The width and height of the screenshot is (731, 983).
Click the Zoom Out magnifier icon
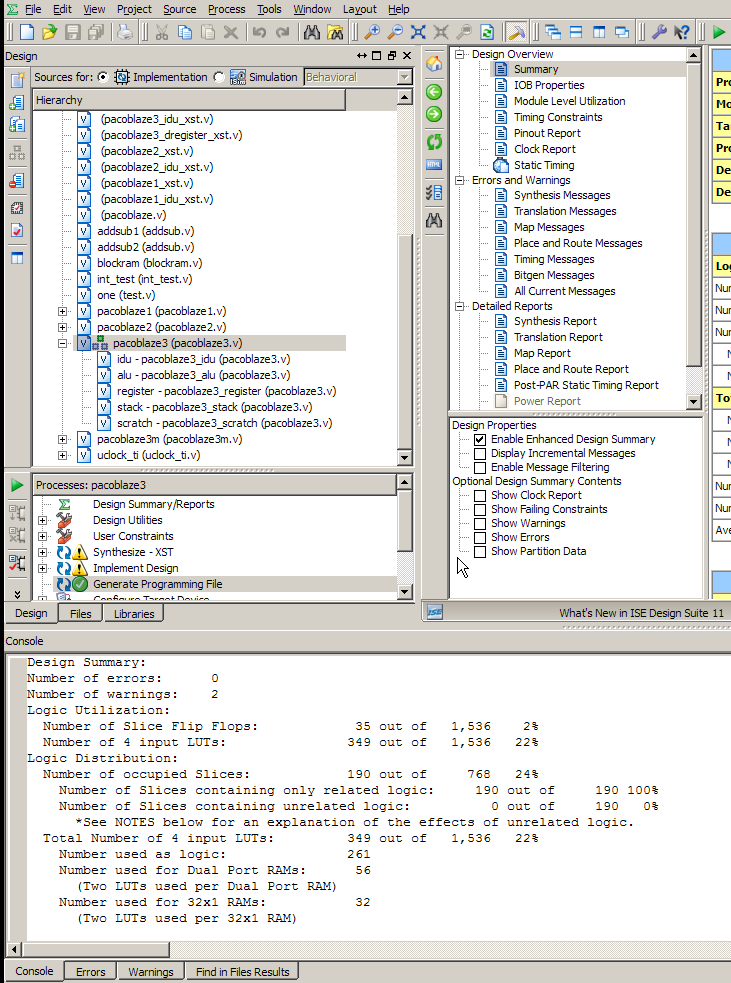pos(396,32)
